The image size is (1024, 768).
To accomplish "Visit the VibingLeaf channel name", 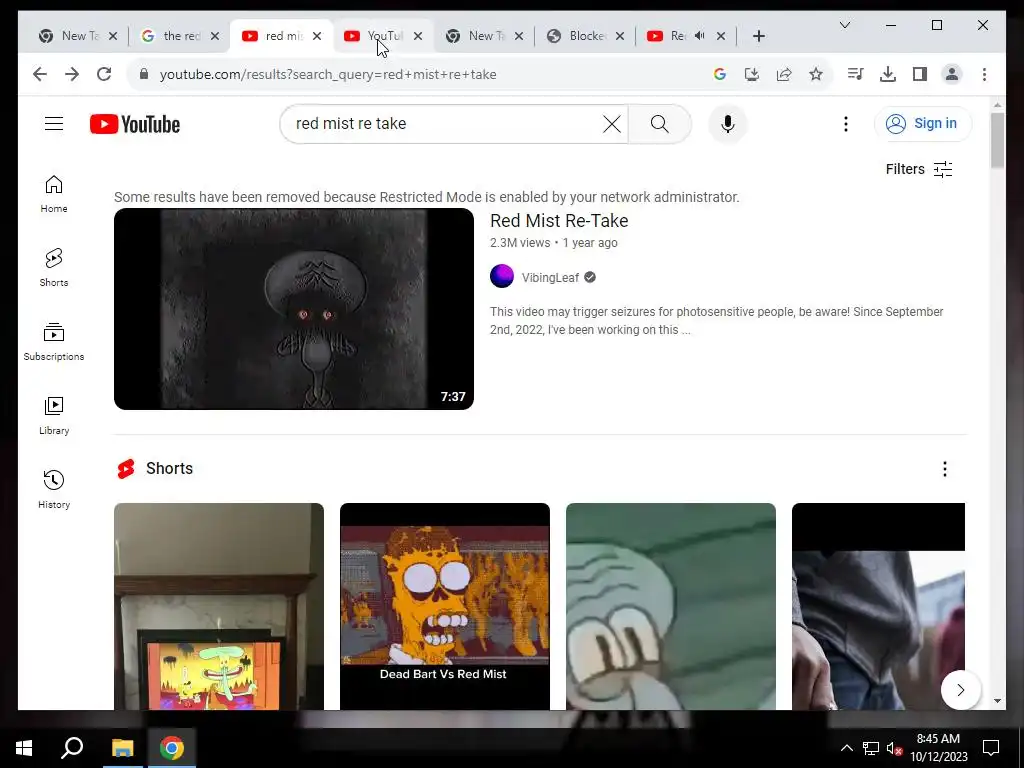I will pos(550,278).
